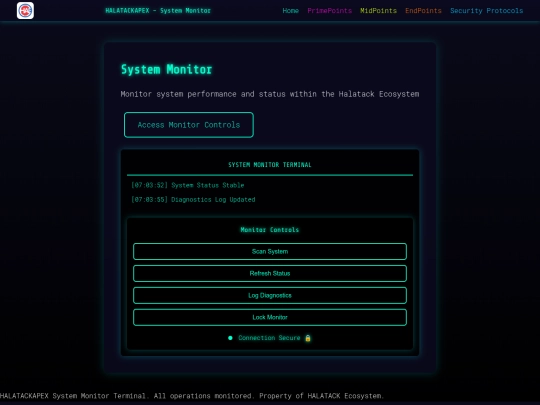Click the Connection Secure status text
The width and height of the screenshot is (540, 405).
click(x=269, y=338)
